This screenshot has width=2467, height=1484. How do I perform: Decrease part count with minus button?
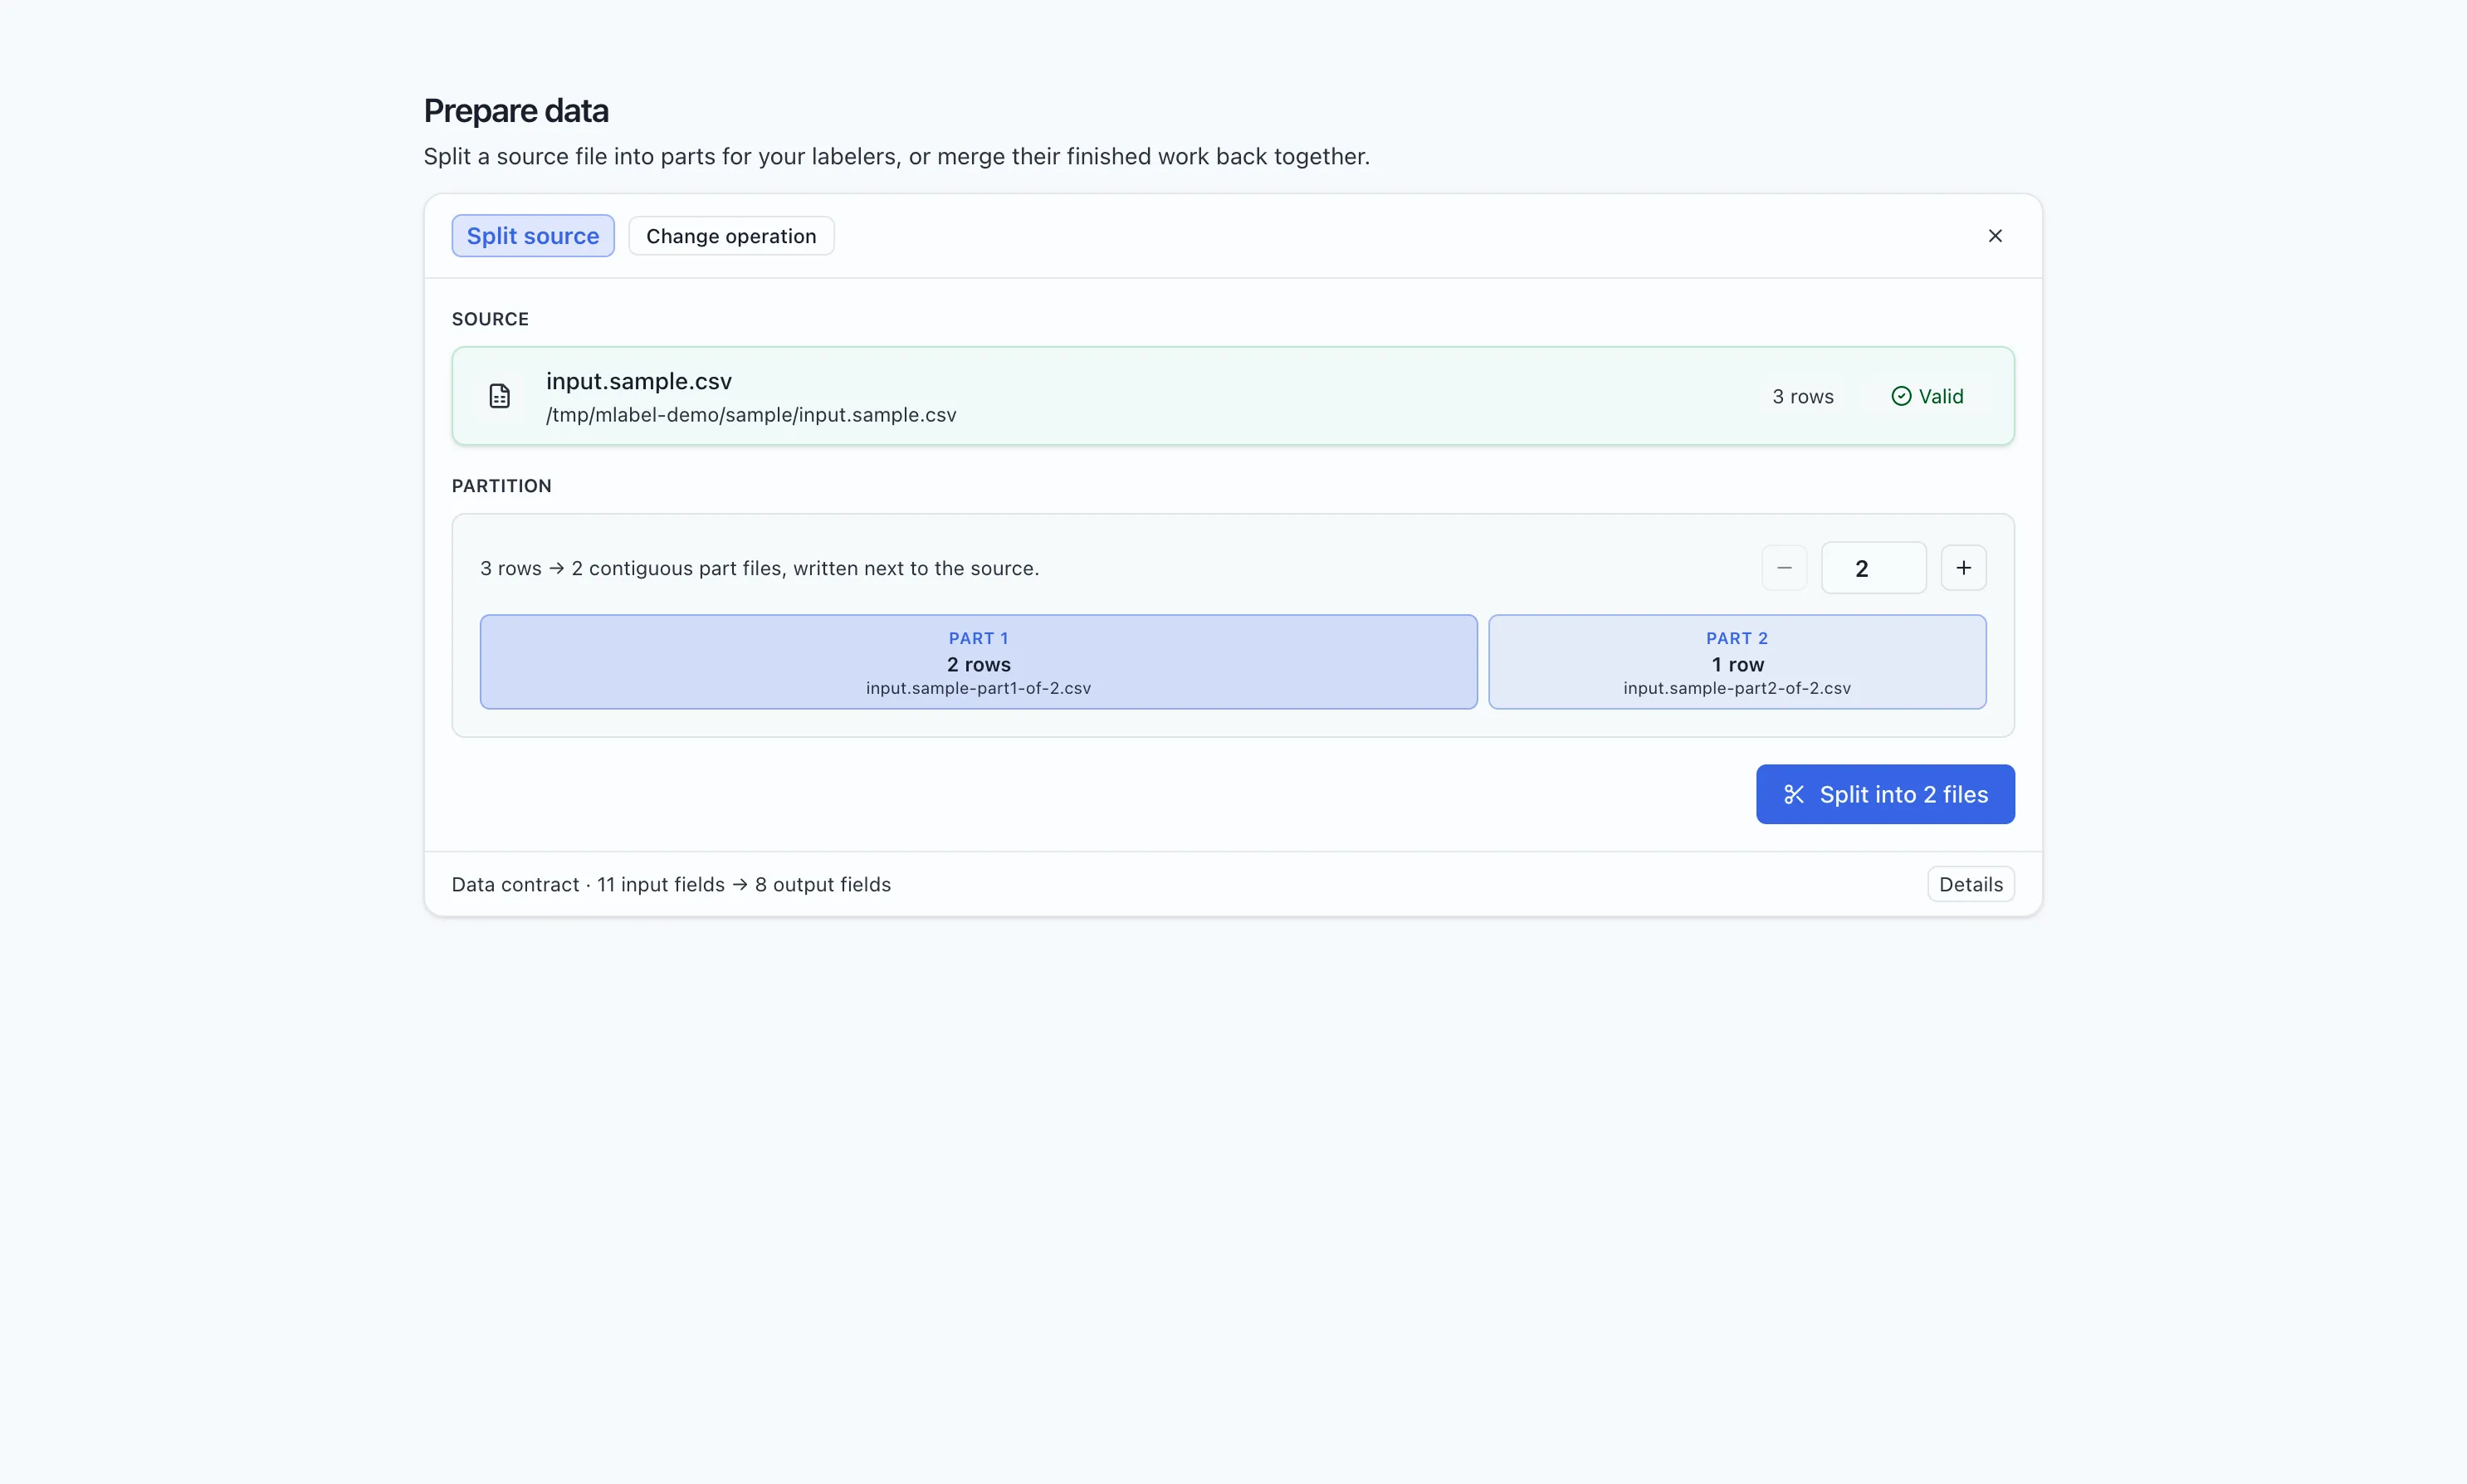tap(1784, 568)
